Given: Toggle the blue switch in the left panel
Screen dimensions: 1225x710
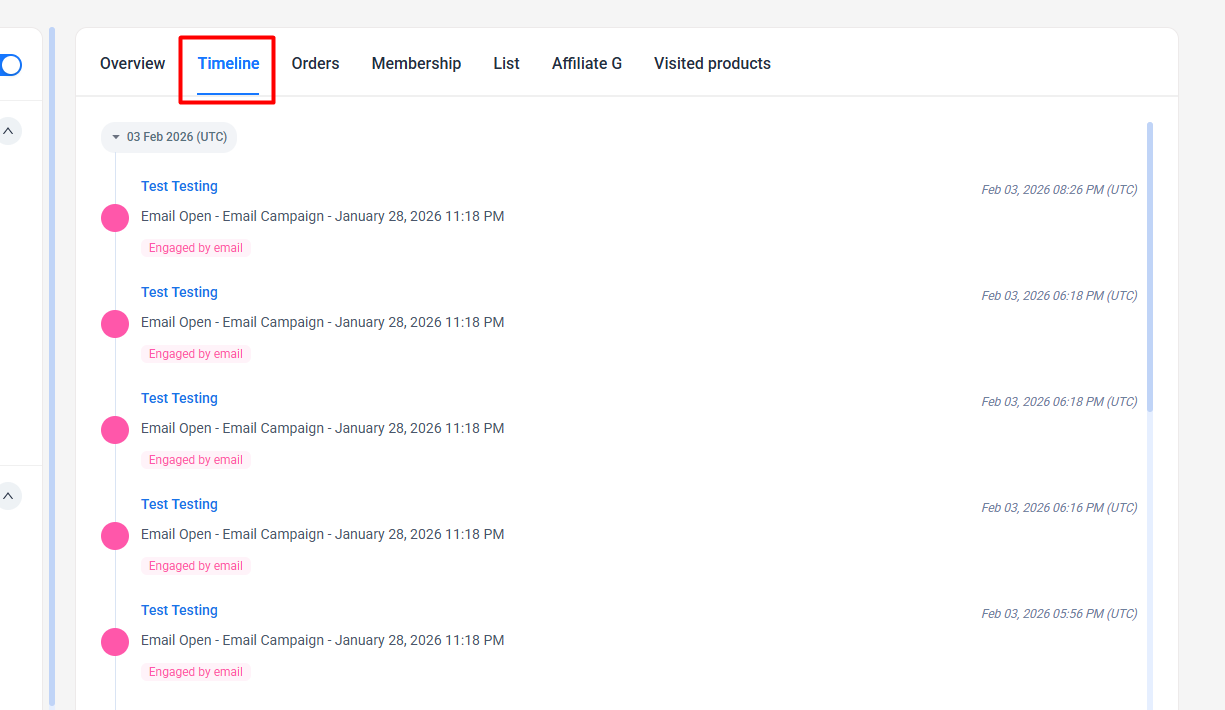Looking at the screenshot, I should click(x=10, y=65).
